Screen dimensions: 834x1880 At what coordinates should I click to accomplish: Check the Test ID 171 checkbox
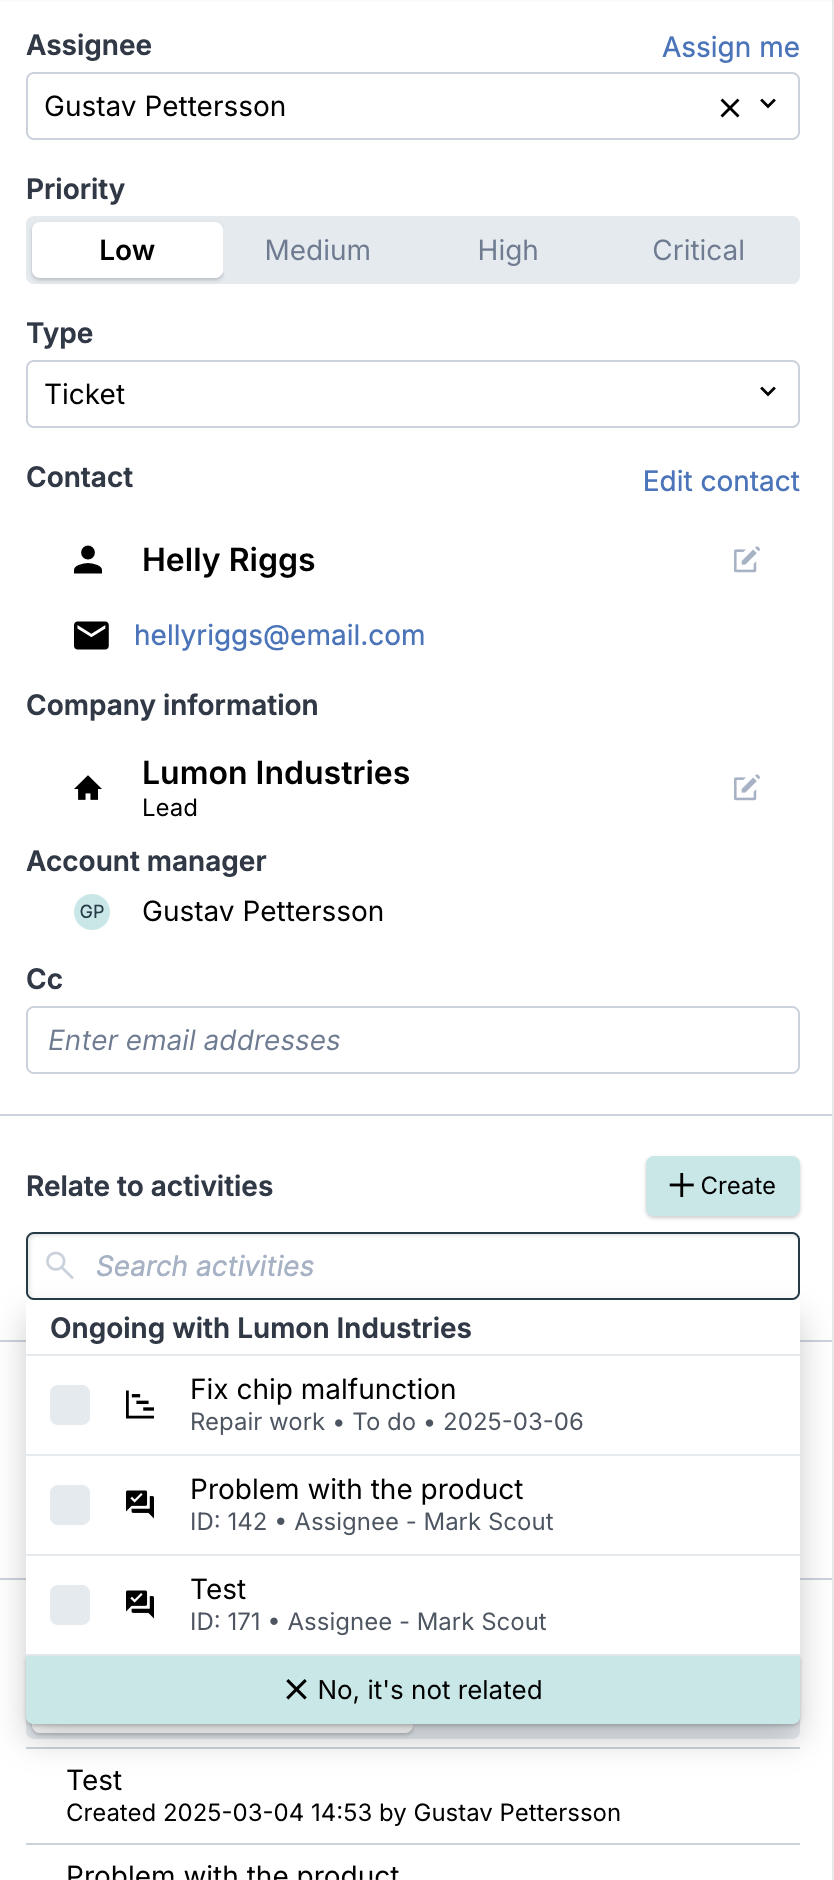70,1605
